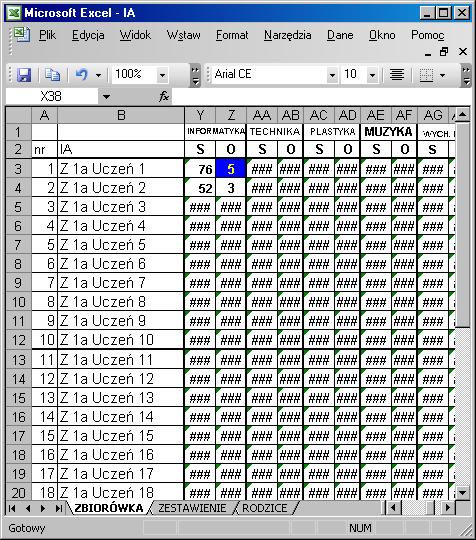Open the Name Box dropdown arrow
476x540 pixels.
(x=106, y=97)
